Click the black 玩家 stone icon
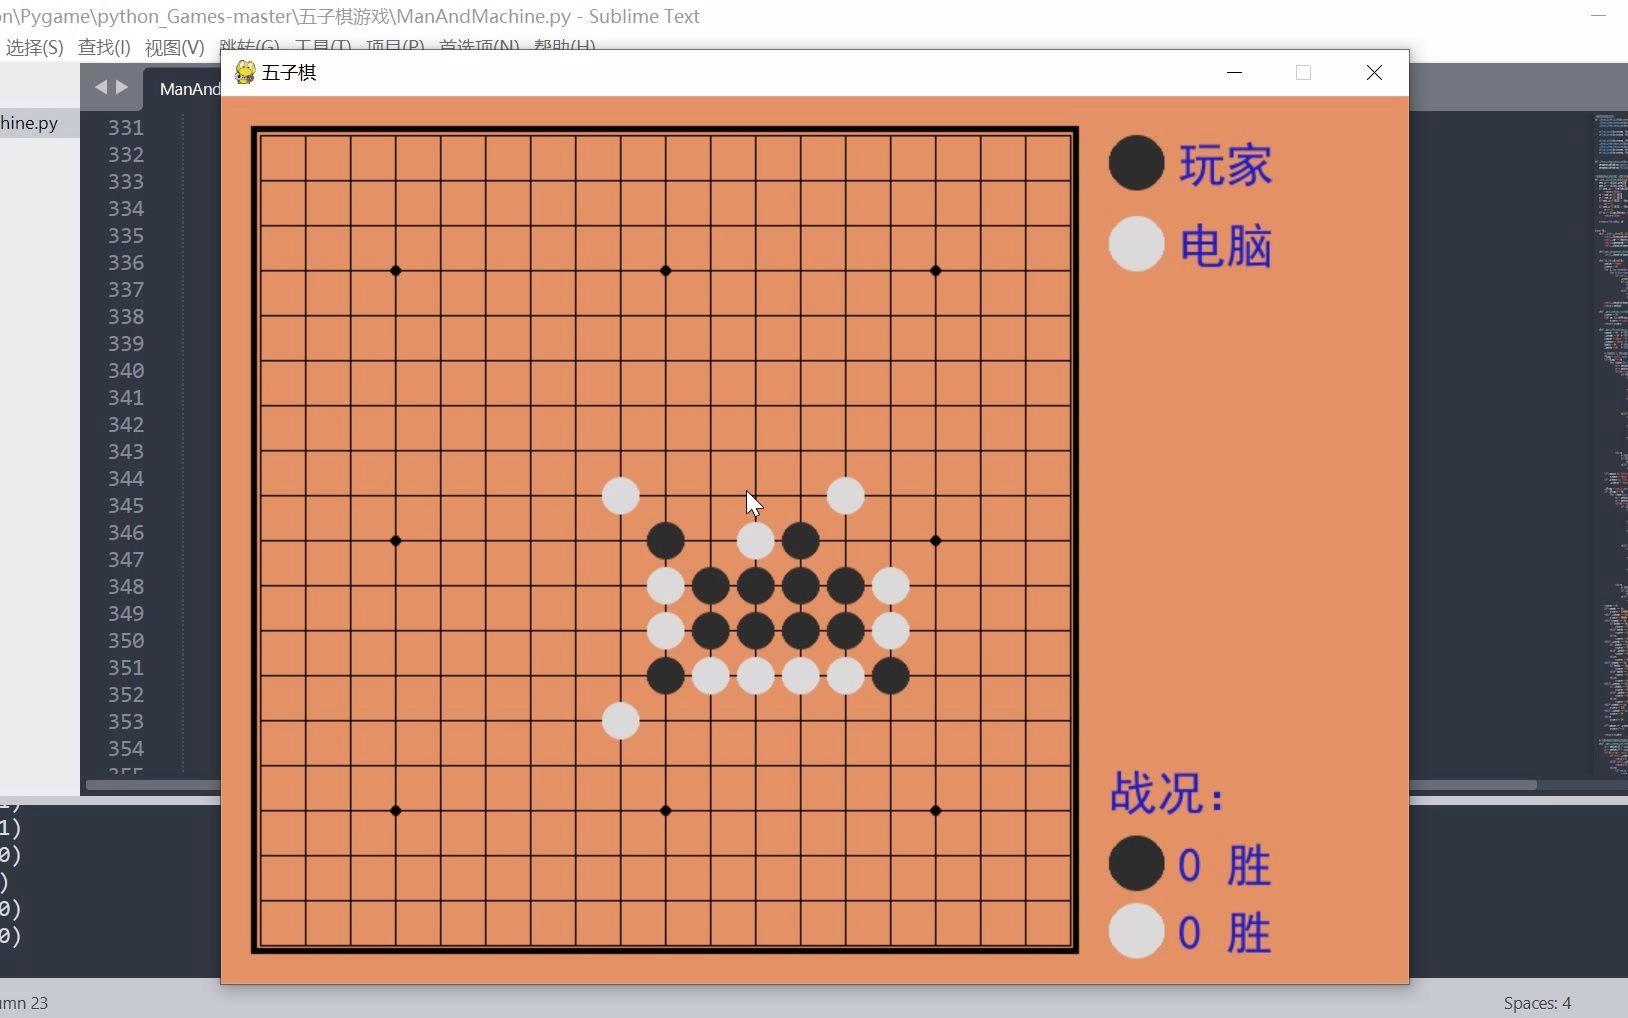 1136,163
